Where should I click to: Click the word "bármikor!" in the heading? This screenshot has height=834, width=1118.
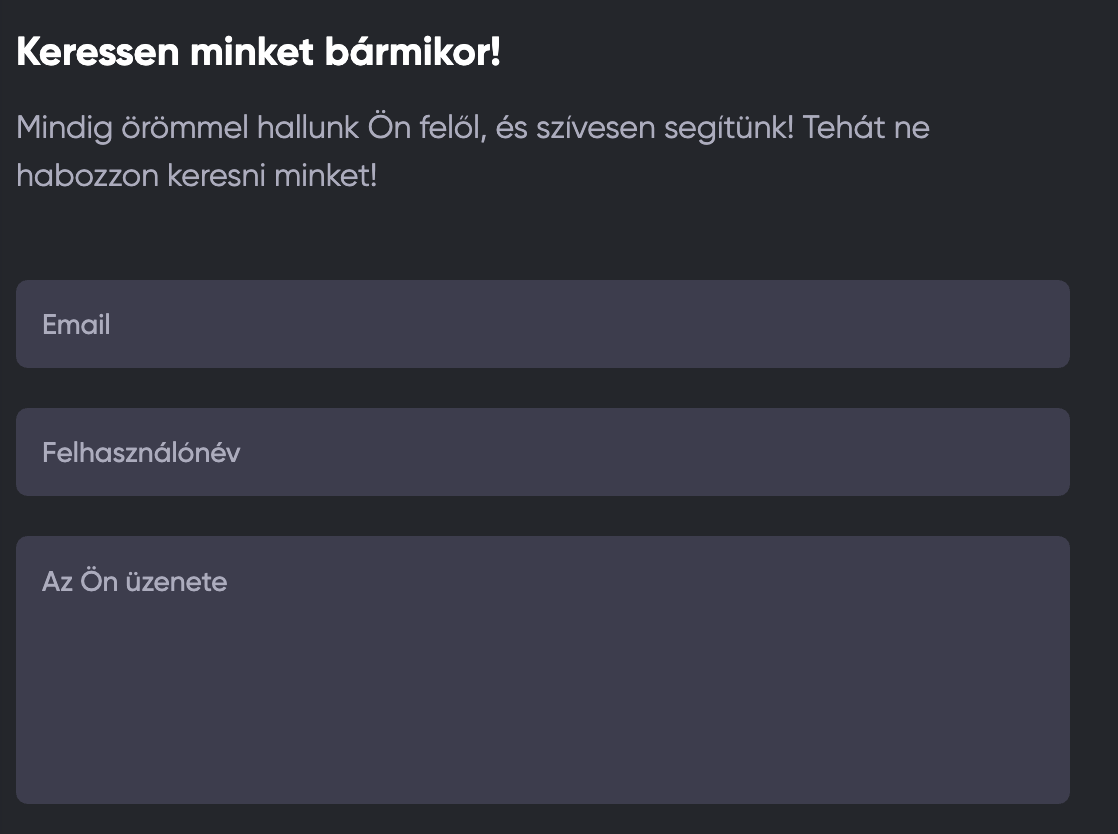[412, 52]
